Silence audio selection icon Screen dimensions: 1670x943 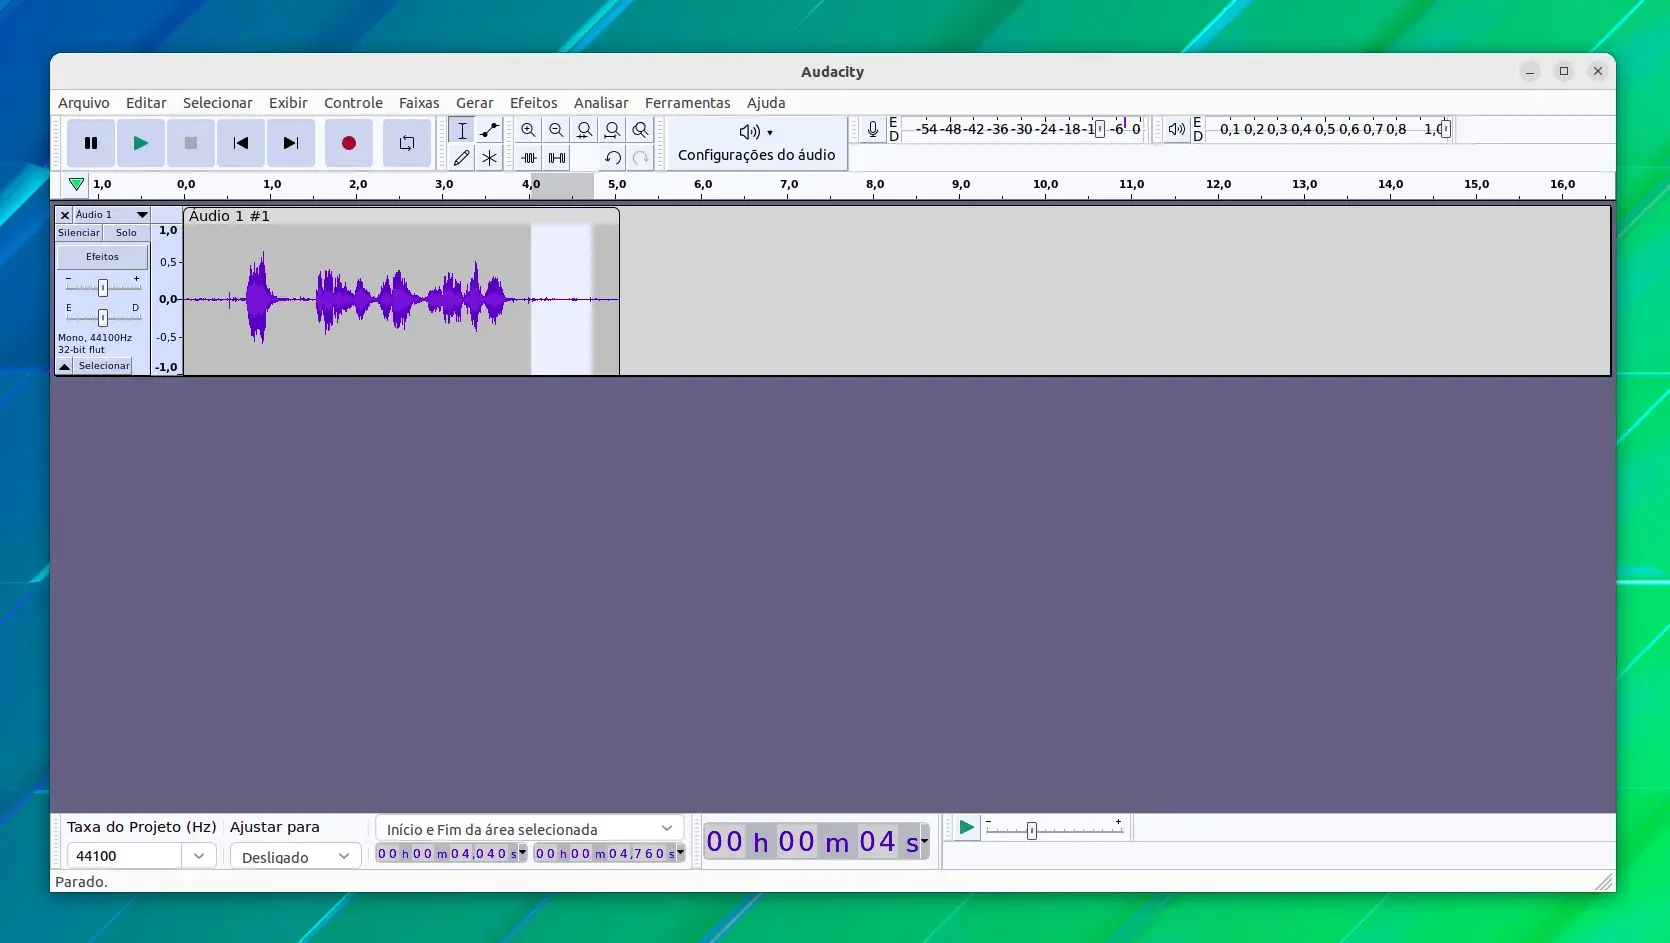[557, 157]
